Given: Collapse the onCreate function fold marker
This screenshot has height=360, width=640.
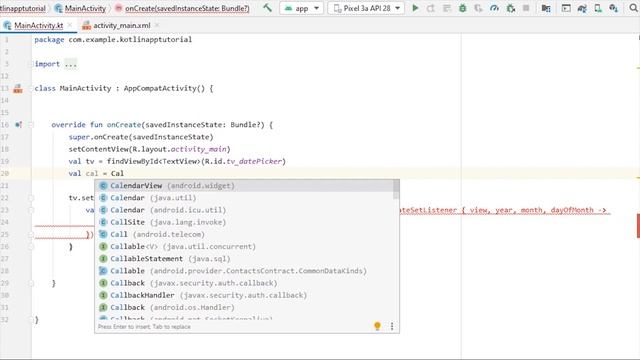Looking at the screenshot, I should click(x=31, y=124).
